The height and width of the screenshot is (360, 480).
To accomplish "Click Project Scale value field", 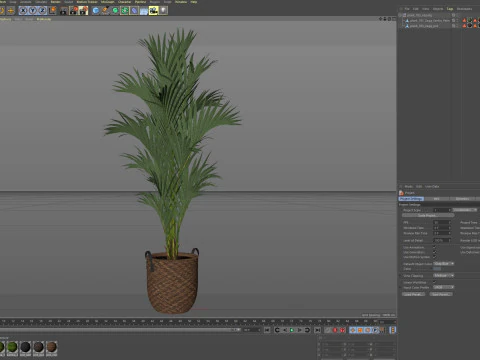I will pyautogui.click(x=442, y=210).
